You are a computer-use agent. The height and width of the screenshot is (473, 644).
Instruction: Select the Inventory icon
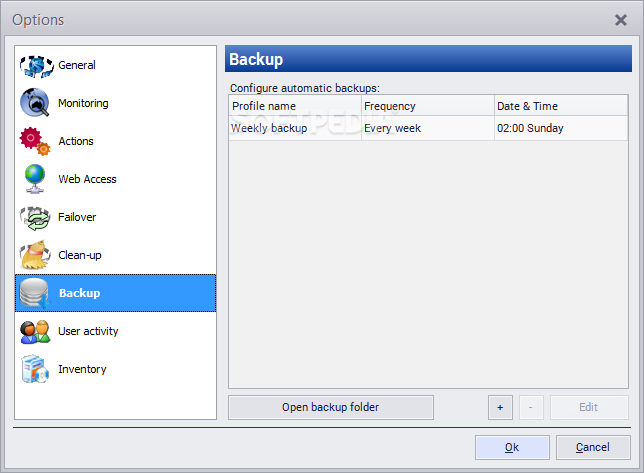tap(35, 369)
